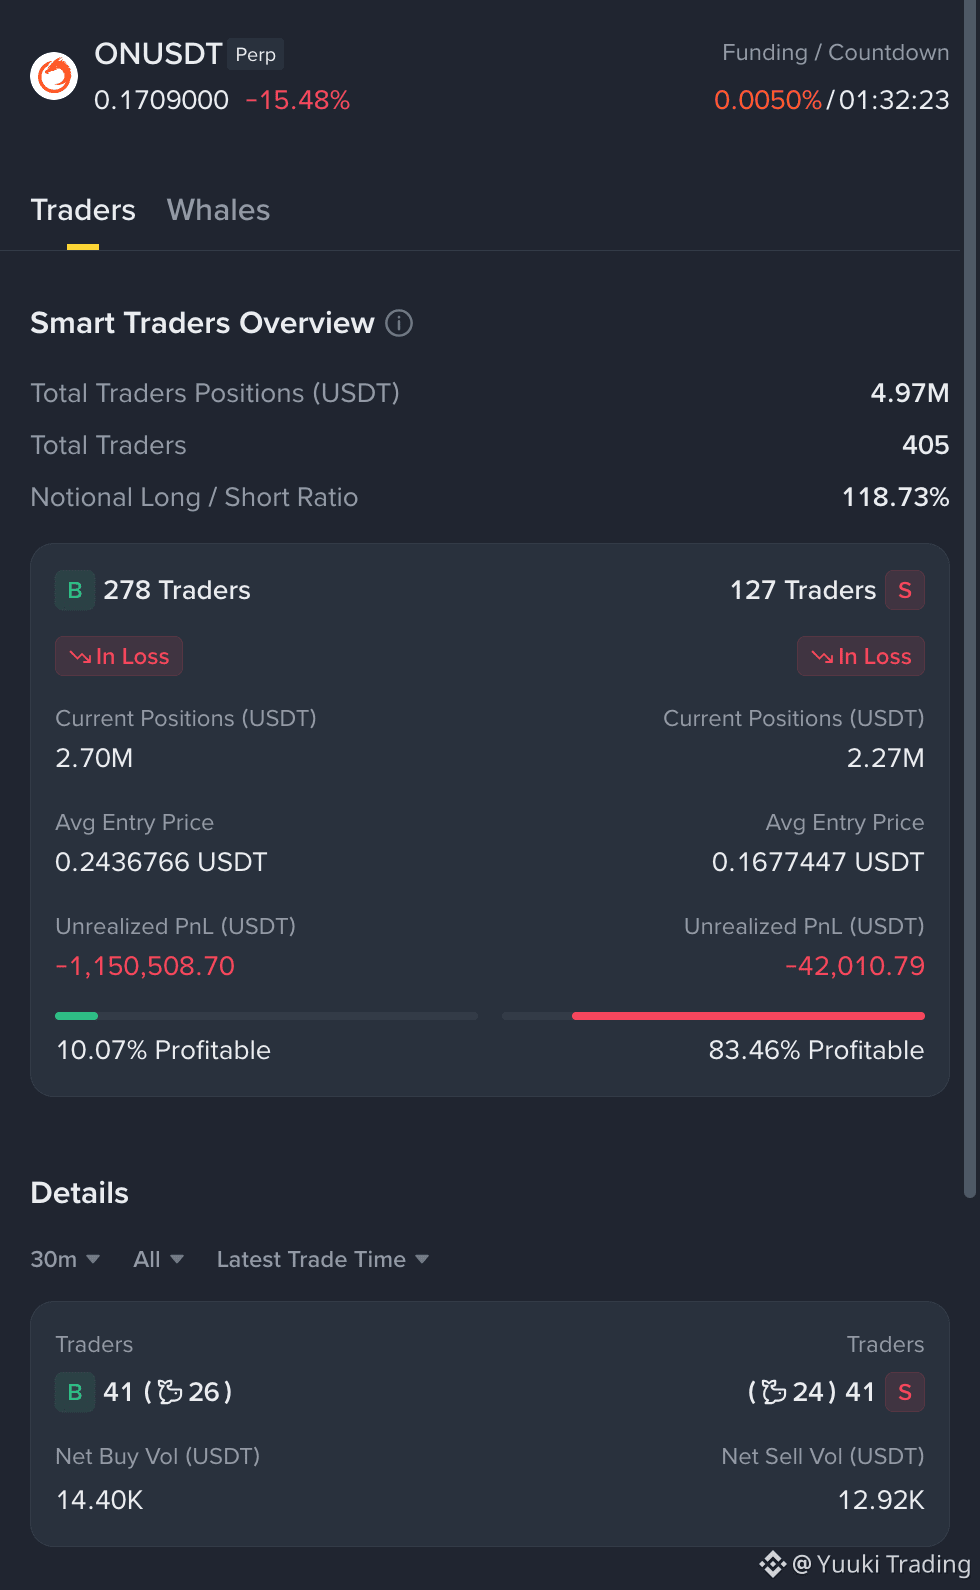Expand the Latest Trade Time sort dropdown
The image size is (980, 1590).
click(x=323, y=1259)
